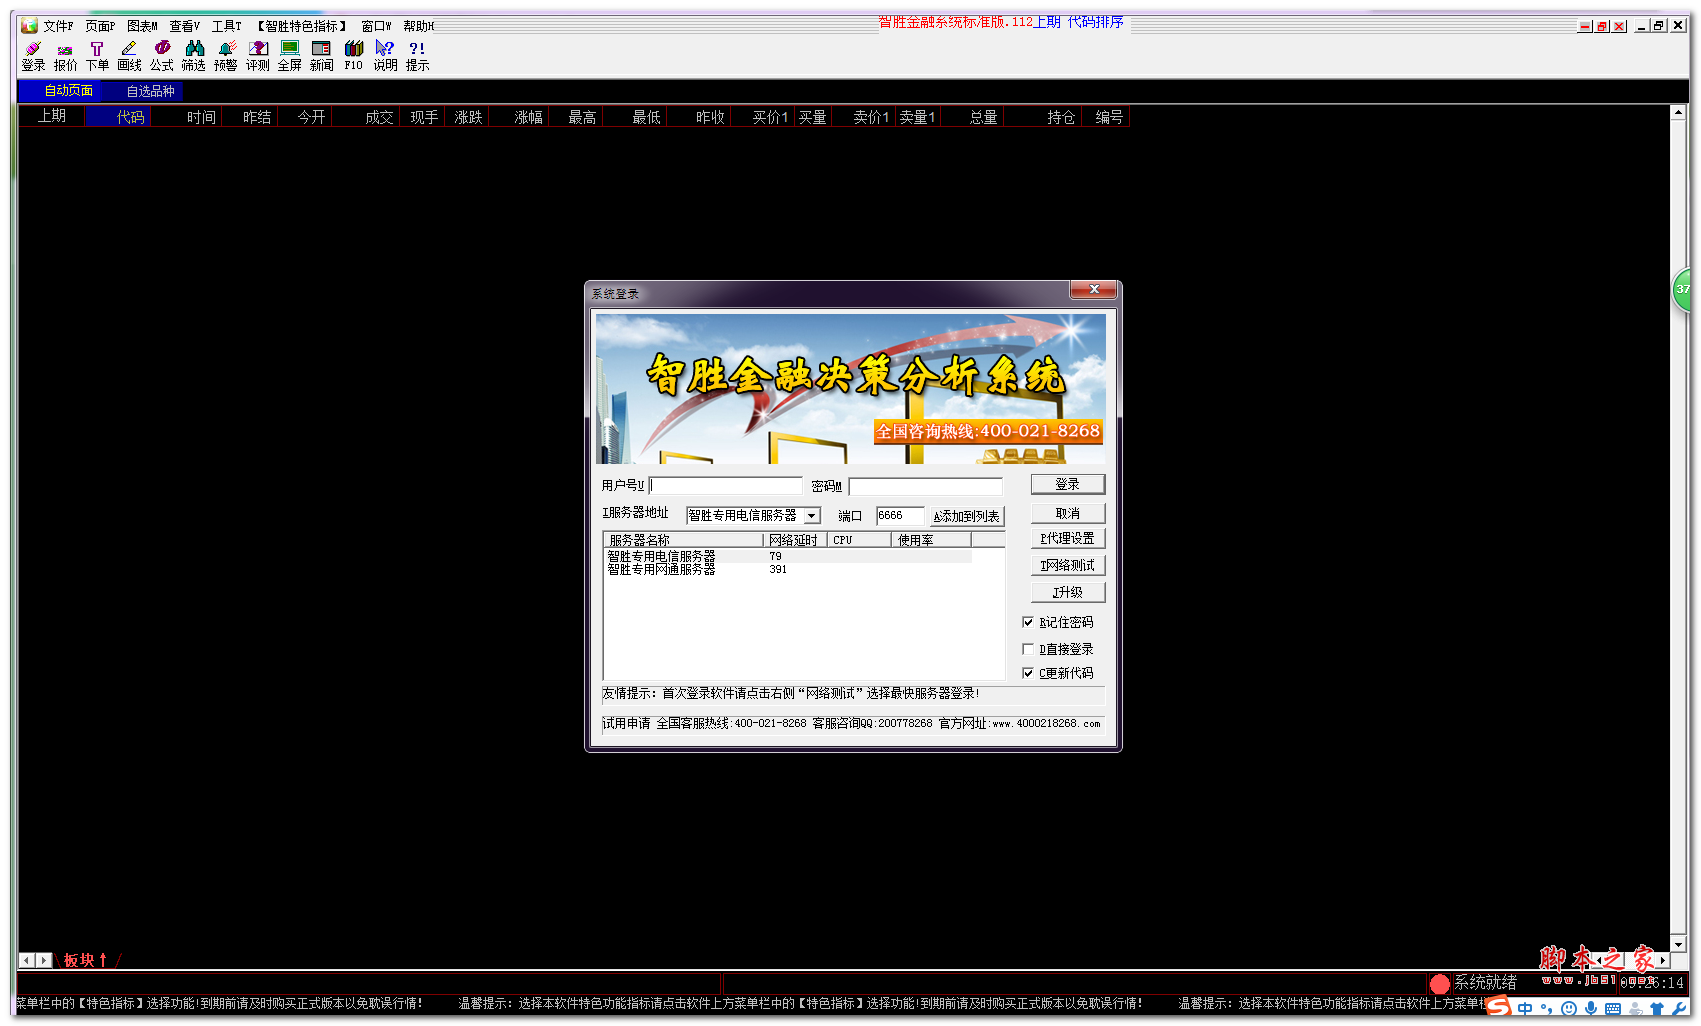Open the 下单 order entry tool
The width and height of the screenshot is (1701, 1026).
(97, 55)
